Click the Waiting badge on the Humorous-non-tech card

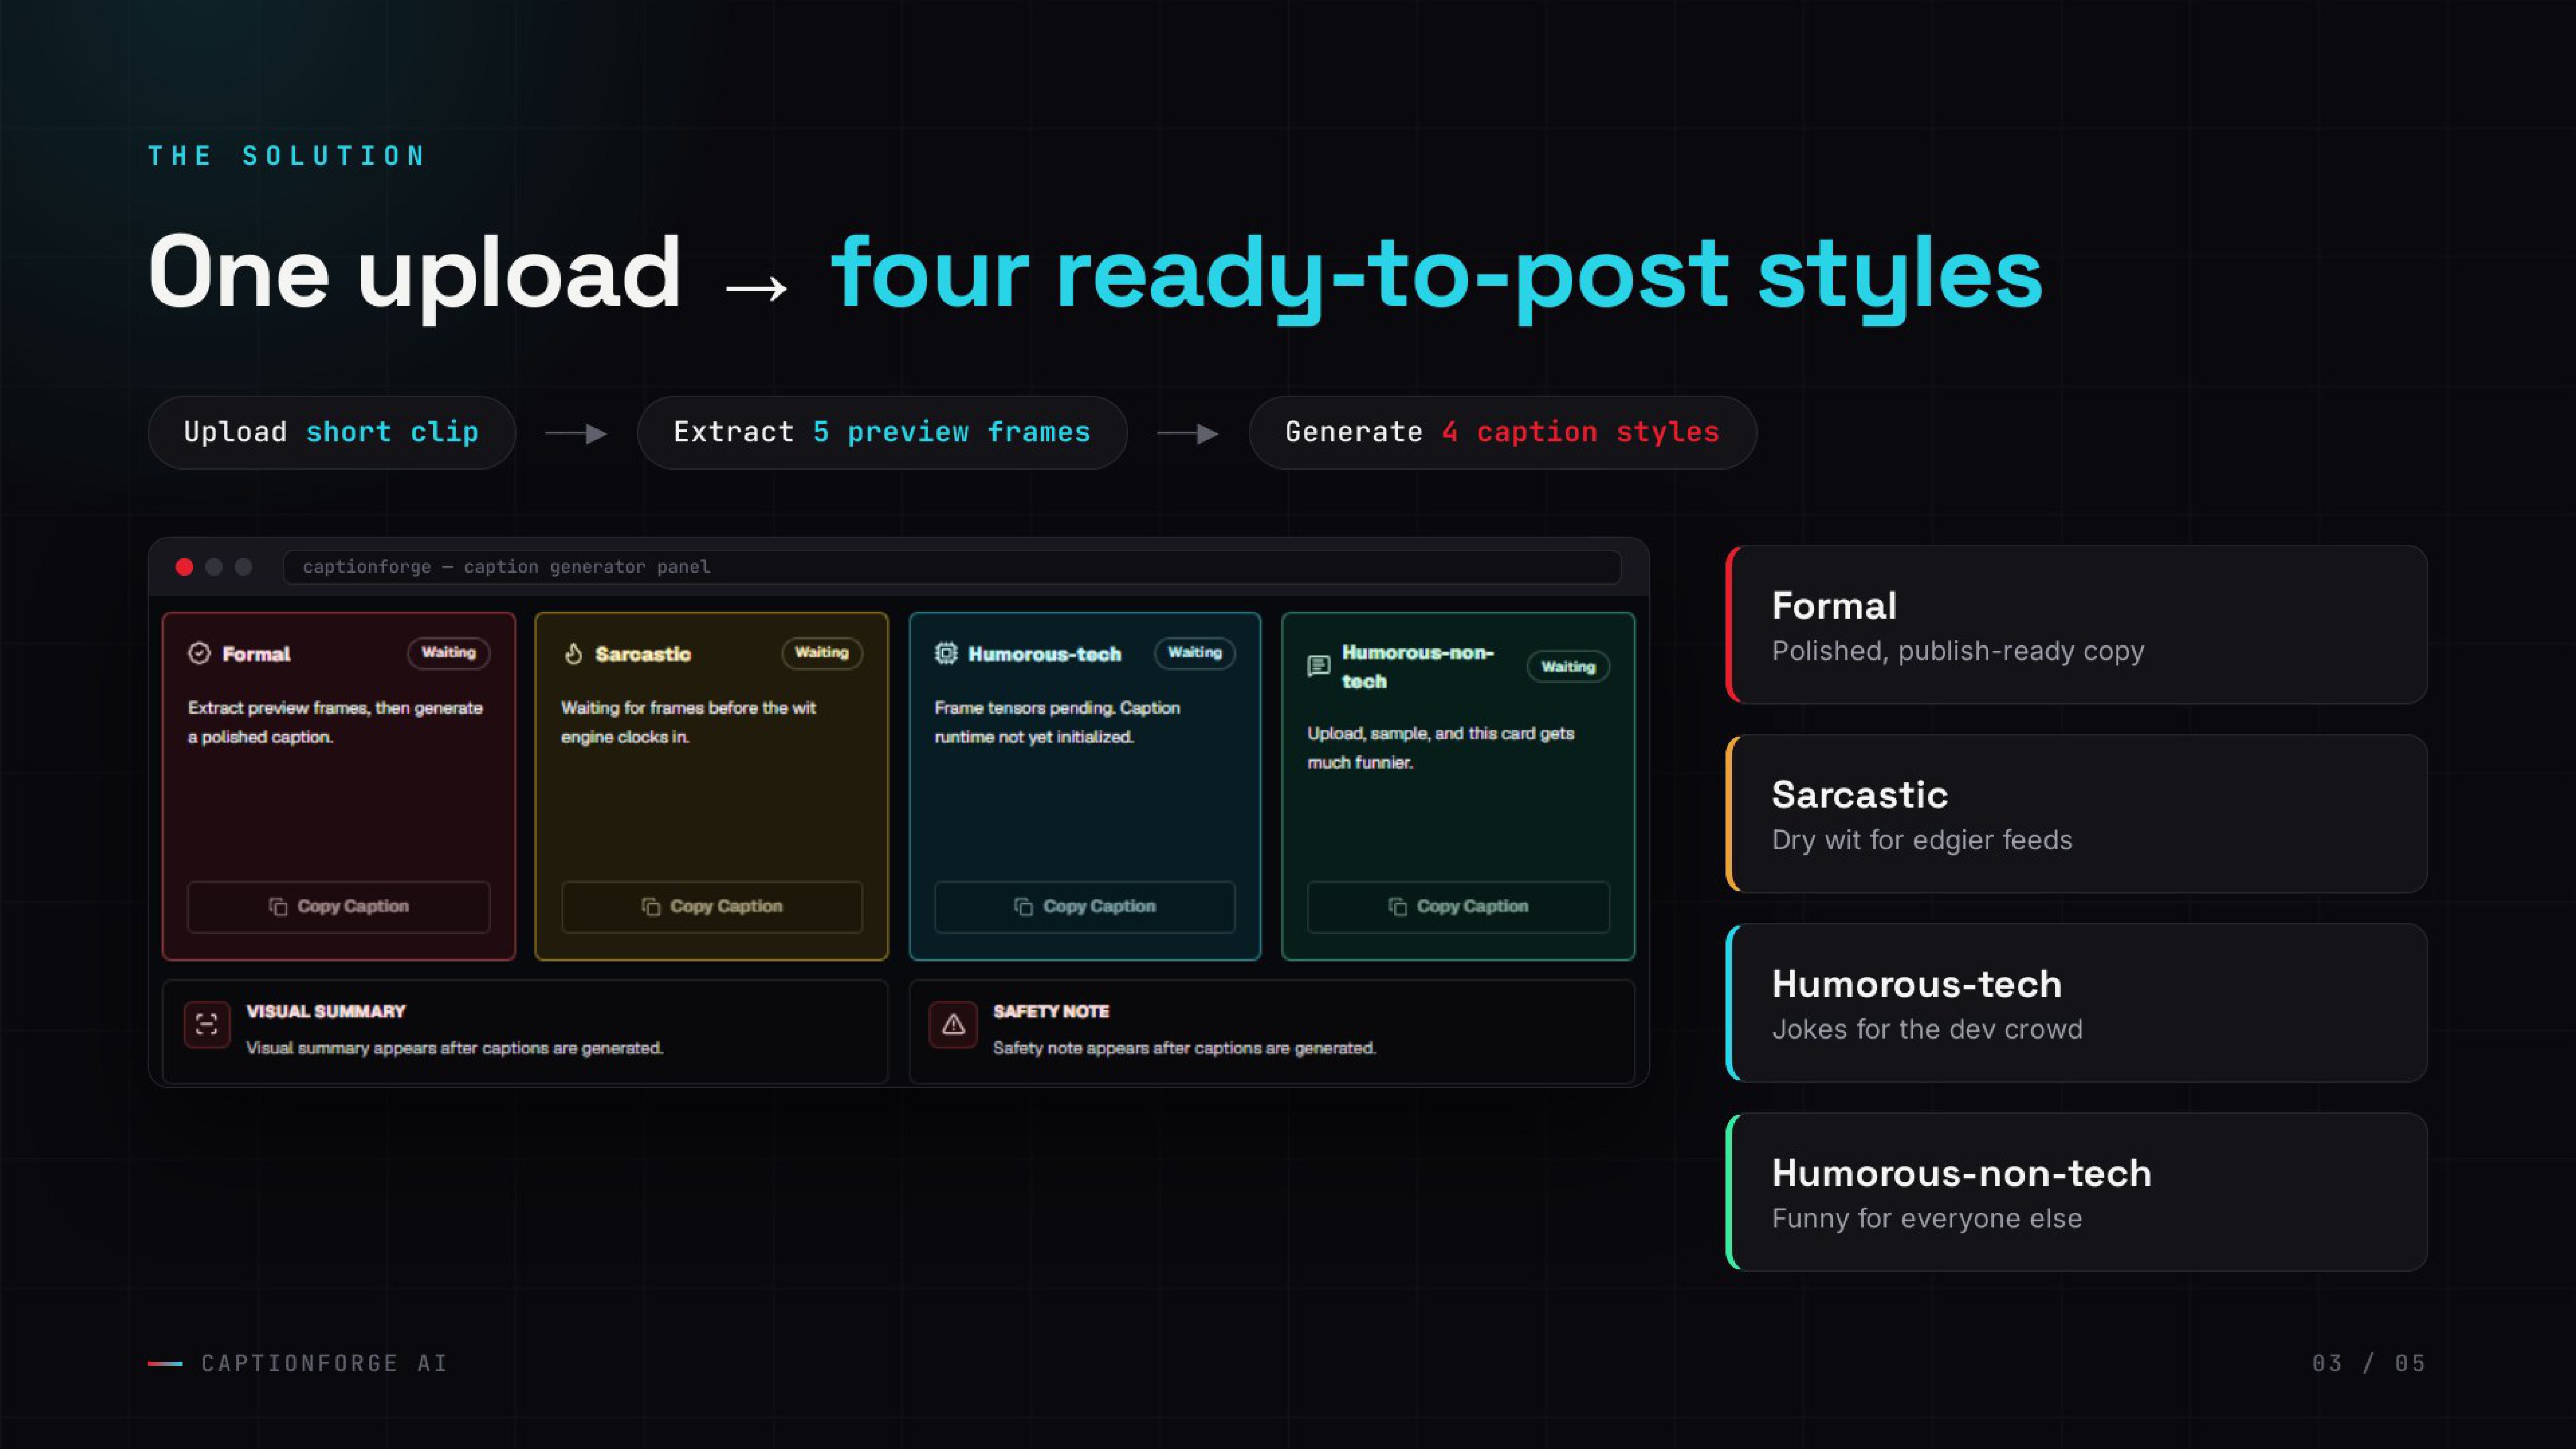click(x=1568, y=667)
